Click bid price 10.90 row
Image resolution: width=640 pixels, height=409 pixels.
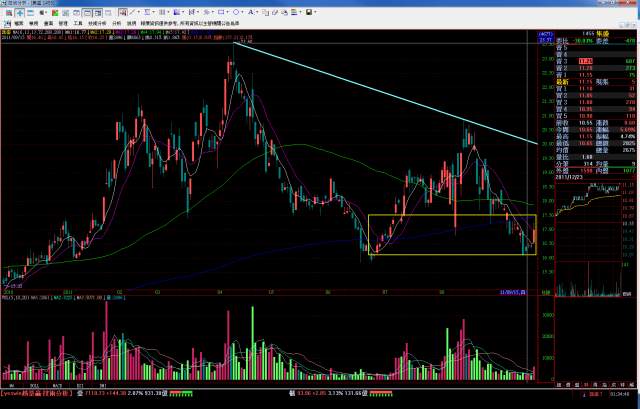596,116
